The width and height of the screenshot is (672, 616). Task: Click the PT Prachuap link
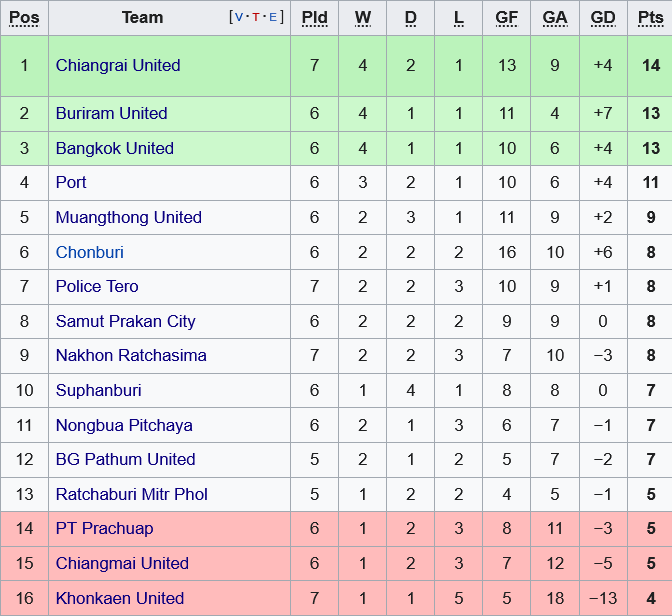click(x=104, y=528)
